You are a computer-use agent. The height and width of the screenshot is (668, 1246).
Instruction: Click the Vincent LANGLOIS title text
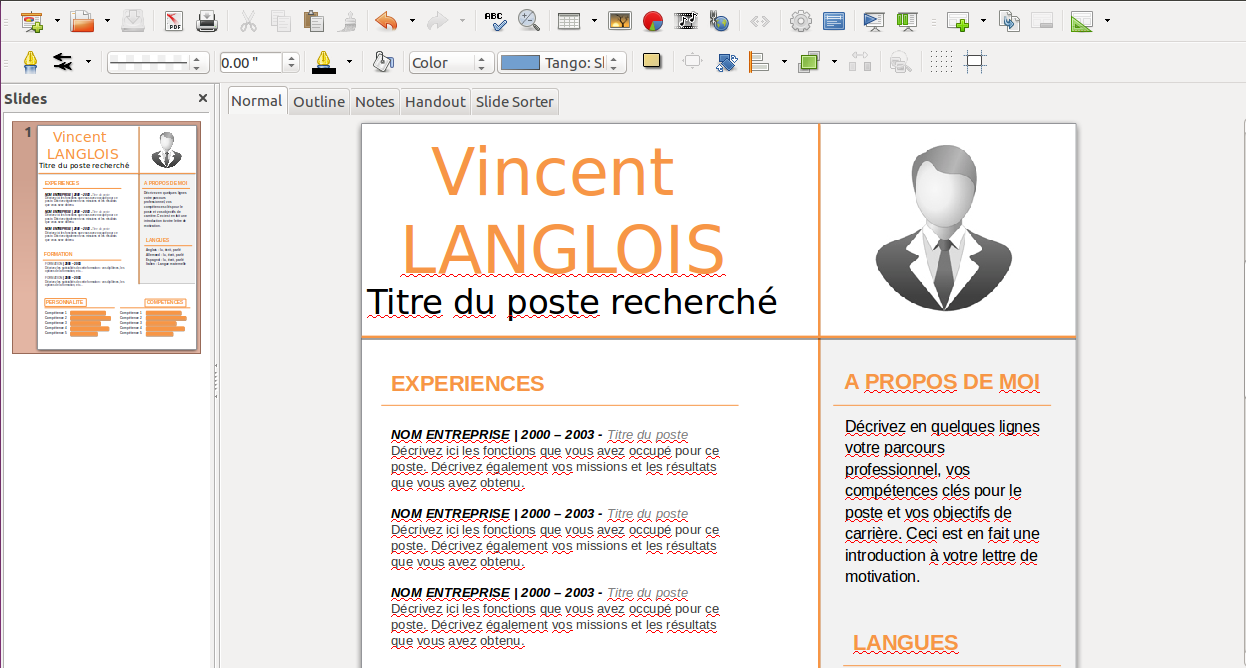click(563, 210)
